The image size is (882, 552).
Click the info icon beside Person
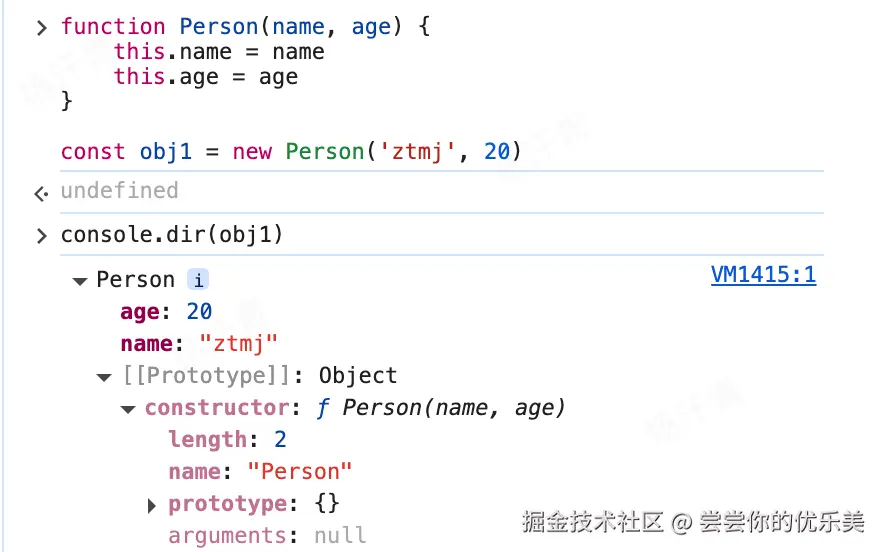(x=198, y=281)
